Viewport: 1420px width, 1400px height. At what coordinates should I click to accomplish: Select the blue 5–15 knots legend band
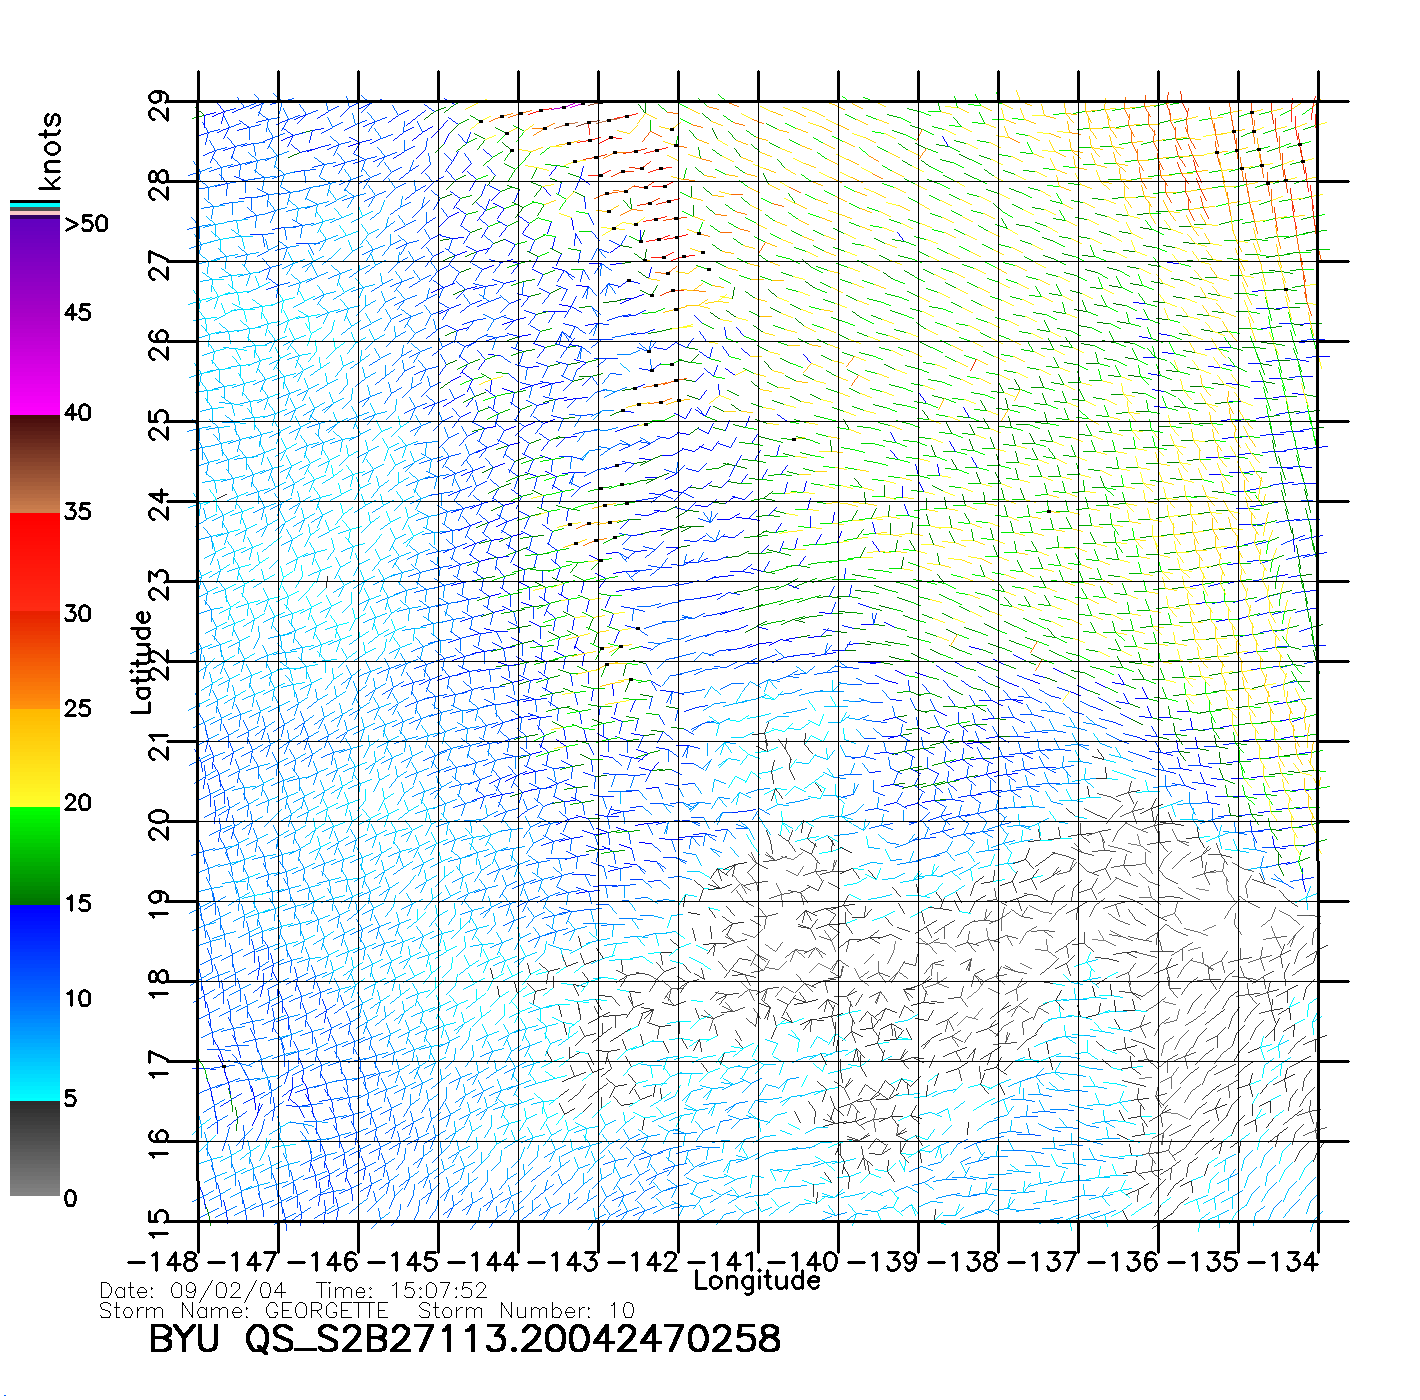tap(35, 1002)
